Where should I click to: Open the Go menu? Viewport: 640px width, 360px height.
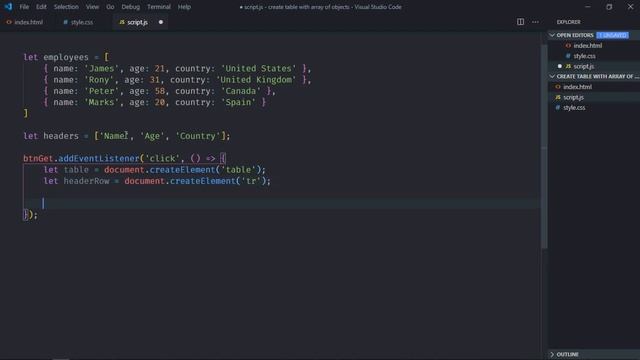click(110, 7)
